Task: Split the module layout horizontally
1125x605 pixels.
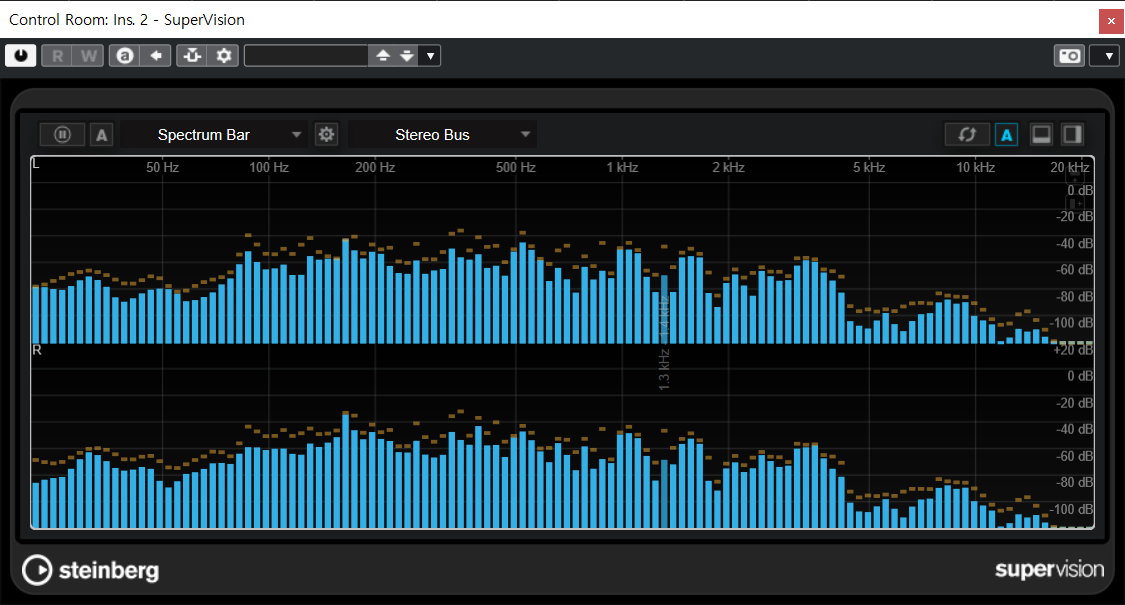Action: [1041, 134]
